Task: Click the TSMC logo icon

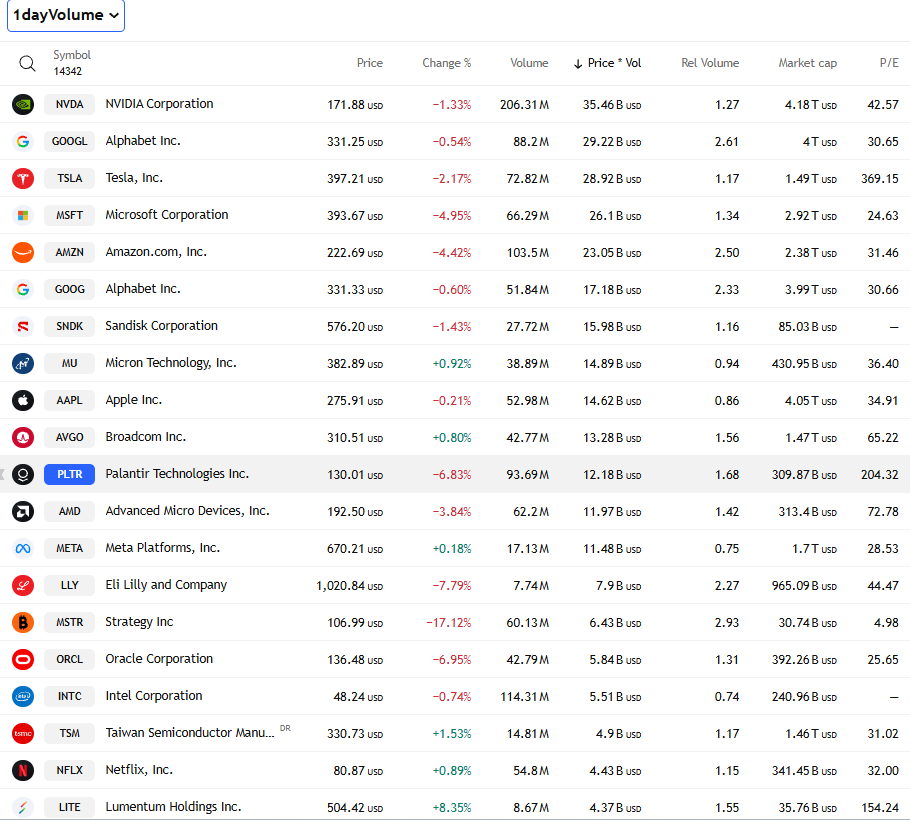Action: pyautogui.click(x=23, y=734)
